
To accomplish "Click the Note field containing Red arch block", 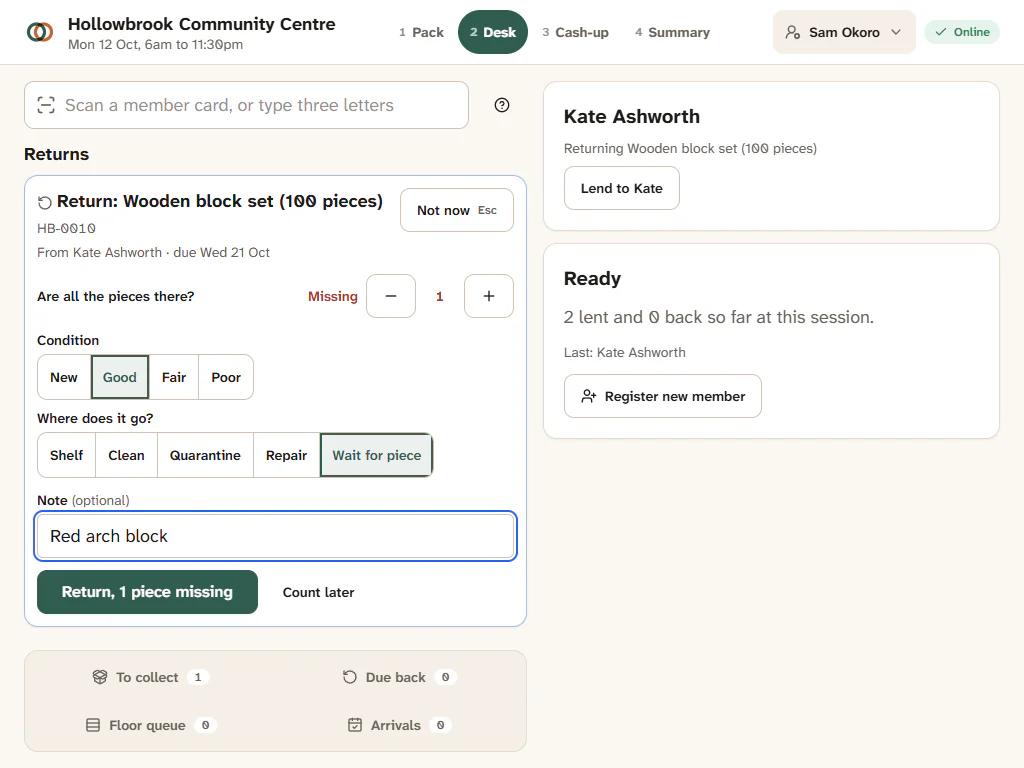I will click(x=276, y=536).
